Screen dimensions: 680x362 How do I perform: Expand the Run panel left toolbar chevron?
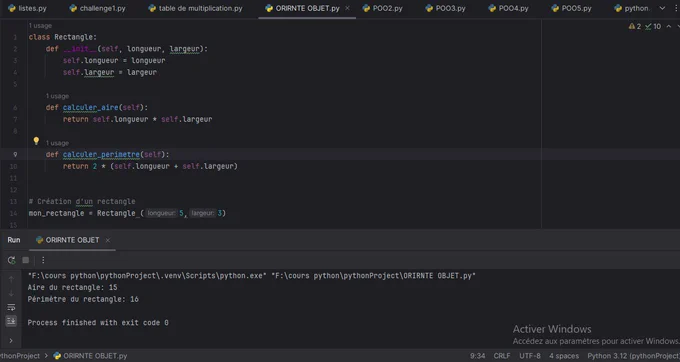click(11, 340)
